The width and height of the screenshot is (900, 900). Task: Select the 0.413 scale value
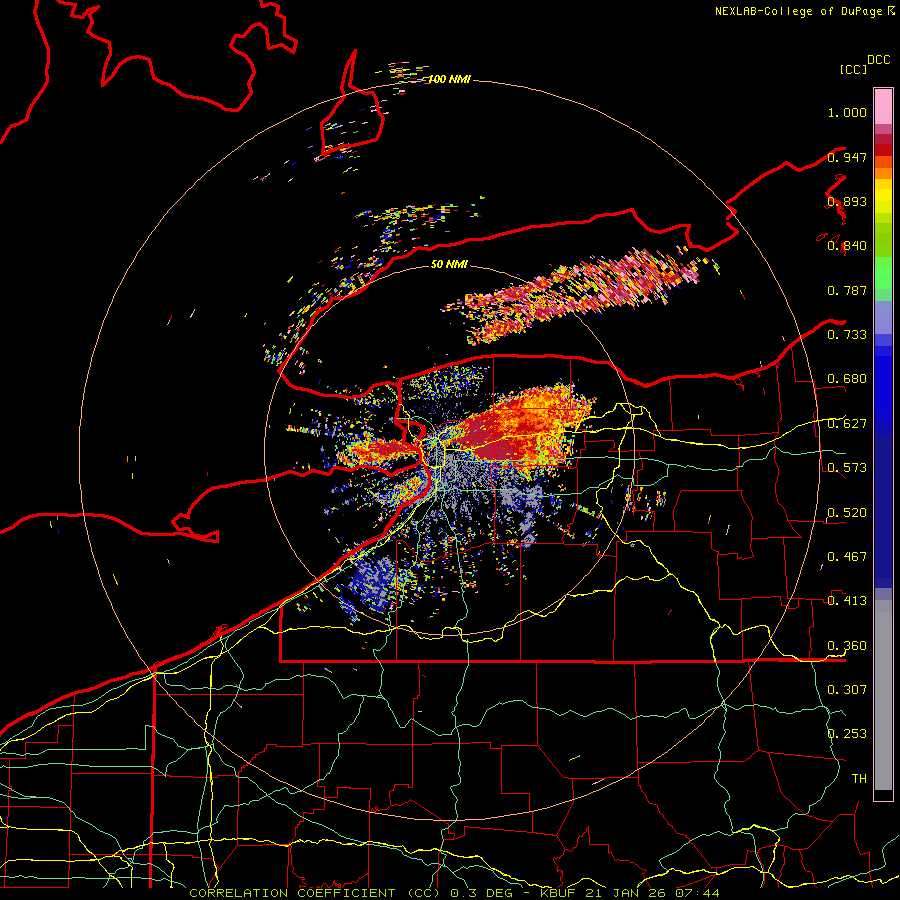tap(847, 601)
